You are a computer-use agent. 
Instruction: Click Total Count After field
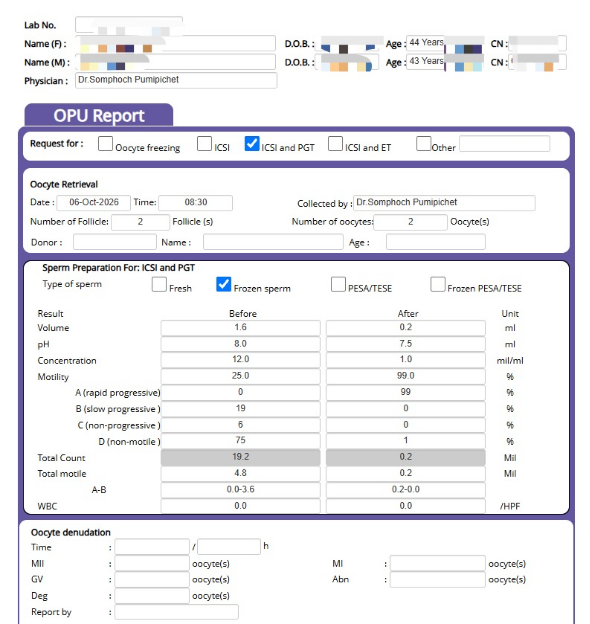coord(406,457)
